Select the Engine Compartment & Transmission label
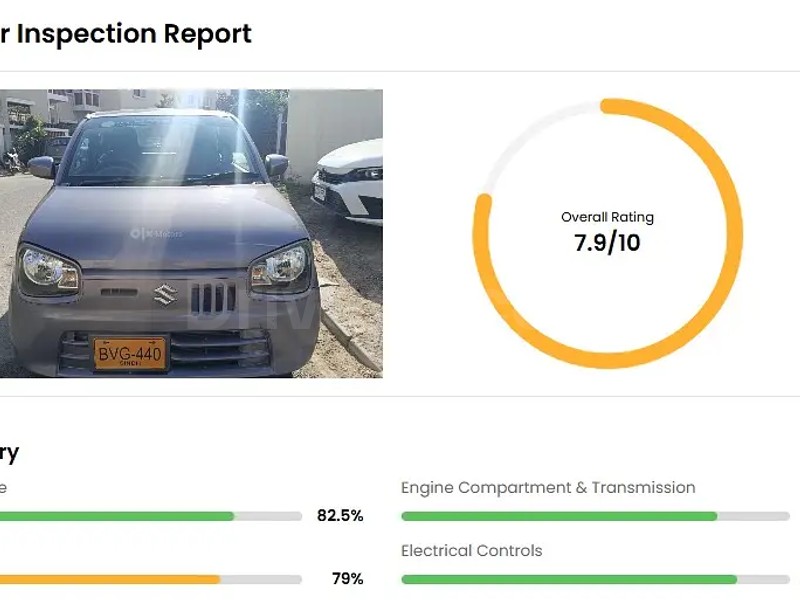Image resolution: width=800 pixels, height=600 pixels. click(548, 488)
